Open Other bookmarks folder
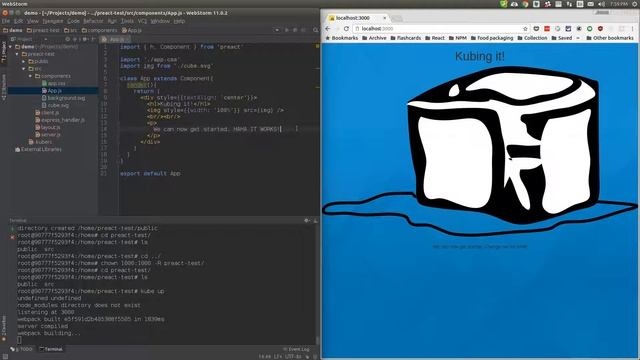The height and width of the screenshot is (360, 640). click(610, 38)
